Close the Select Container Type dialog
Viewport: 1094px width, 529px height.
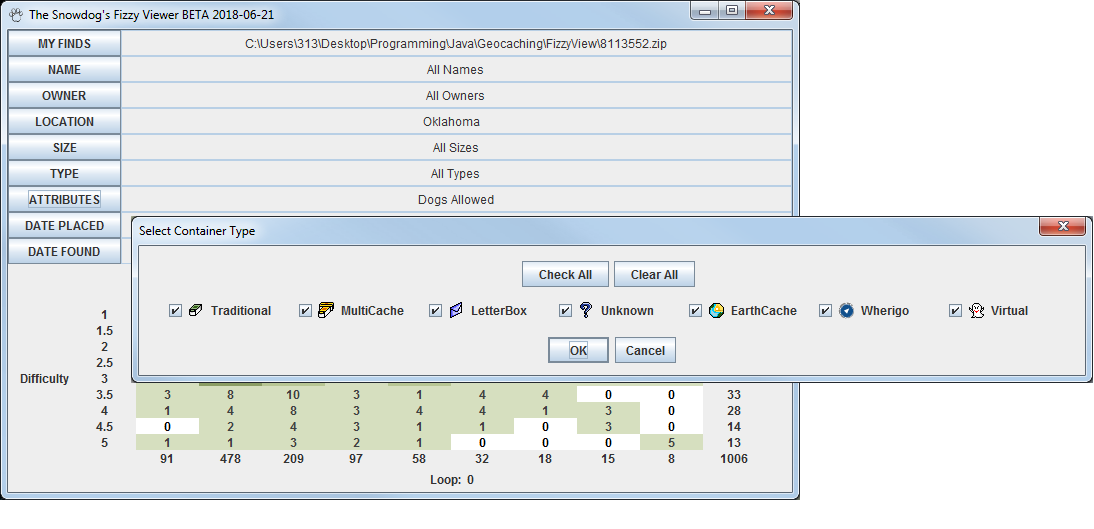coord(1062,227)
